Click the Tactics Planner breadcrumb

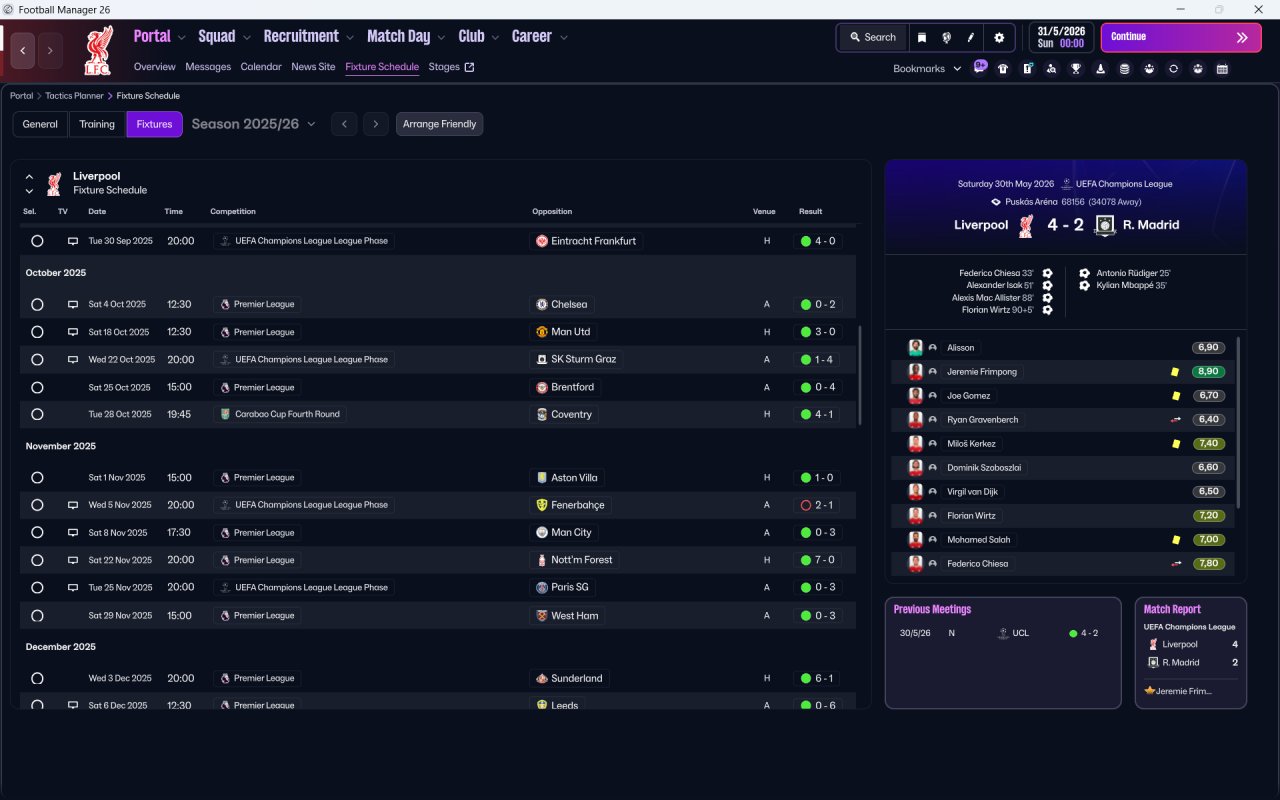coord(74,96)
